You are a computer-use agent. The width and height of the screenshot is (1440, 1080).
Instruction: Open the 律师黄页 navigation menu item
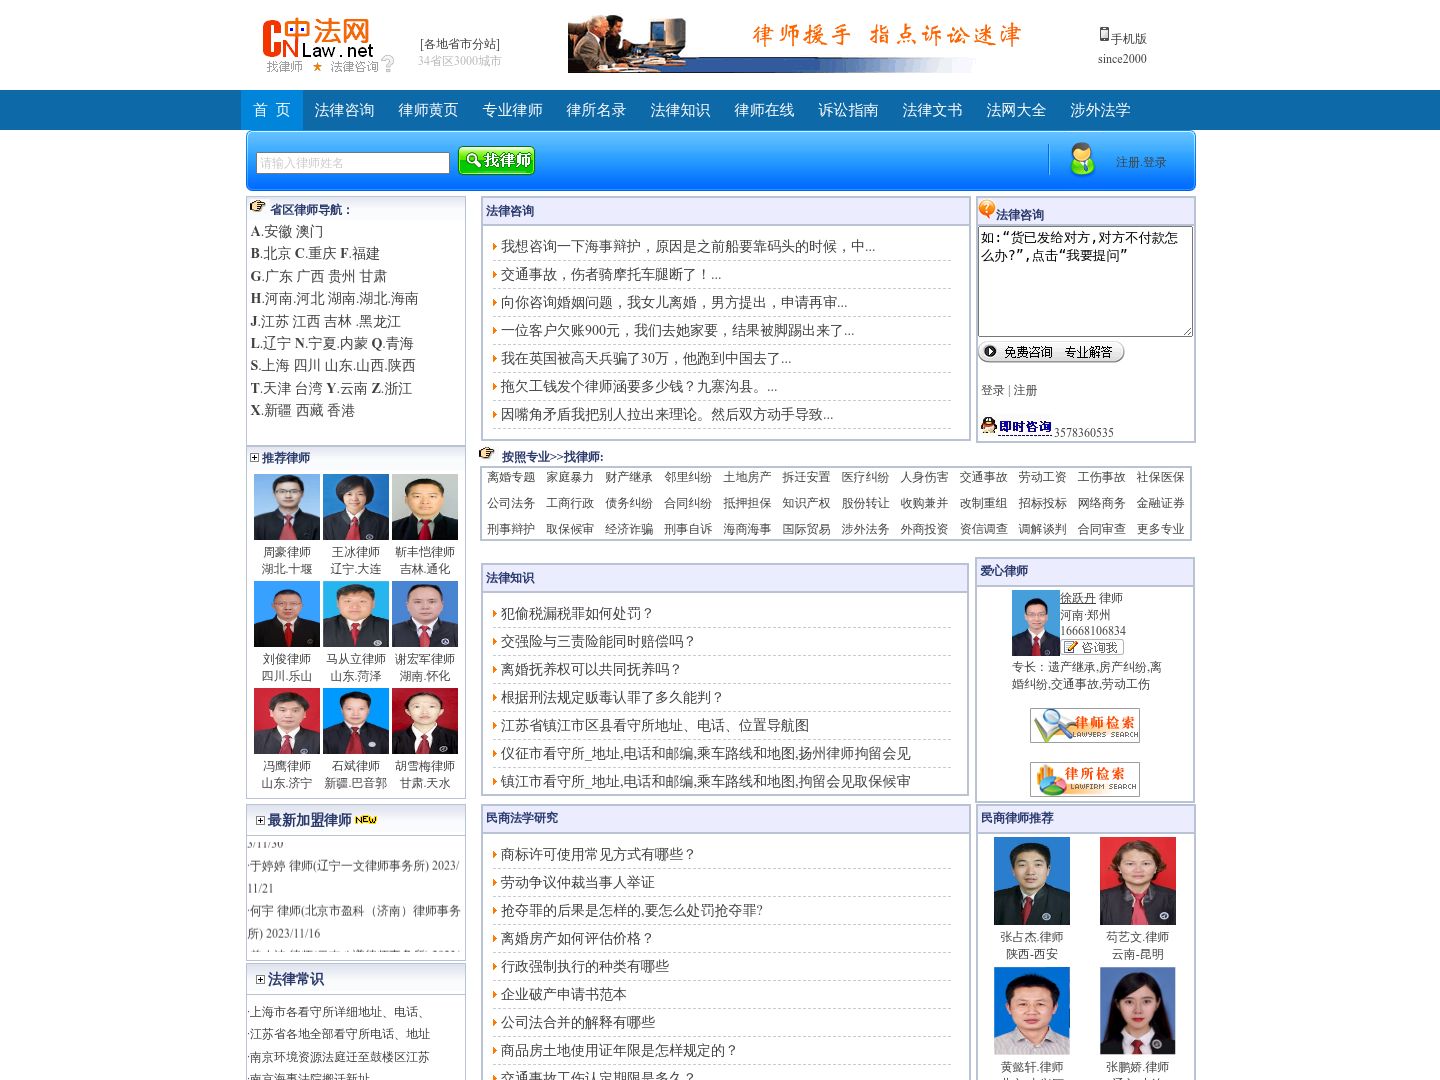[428, 110]
